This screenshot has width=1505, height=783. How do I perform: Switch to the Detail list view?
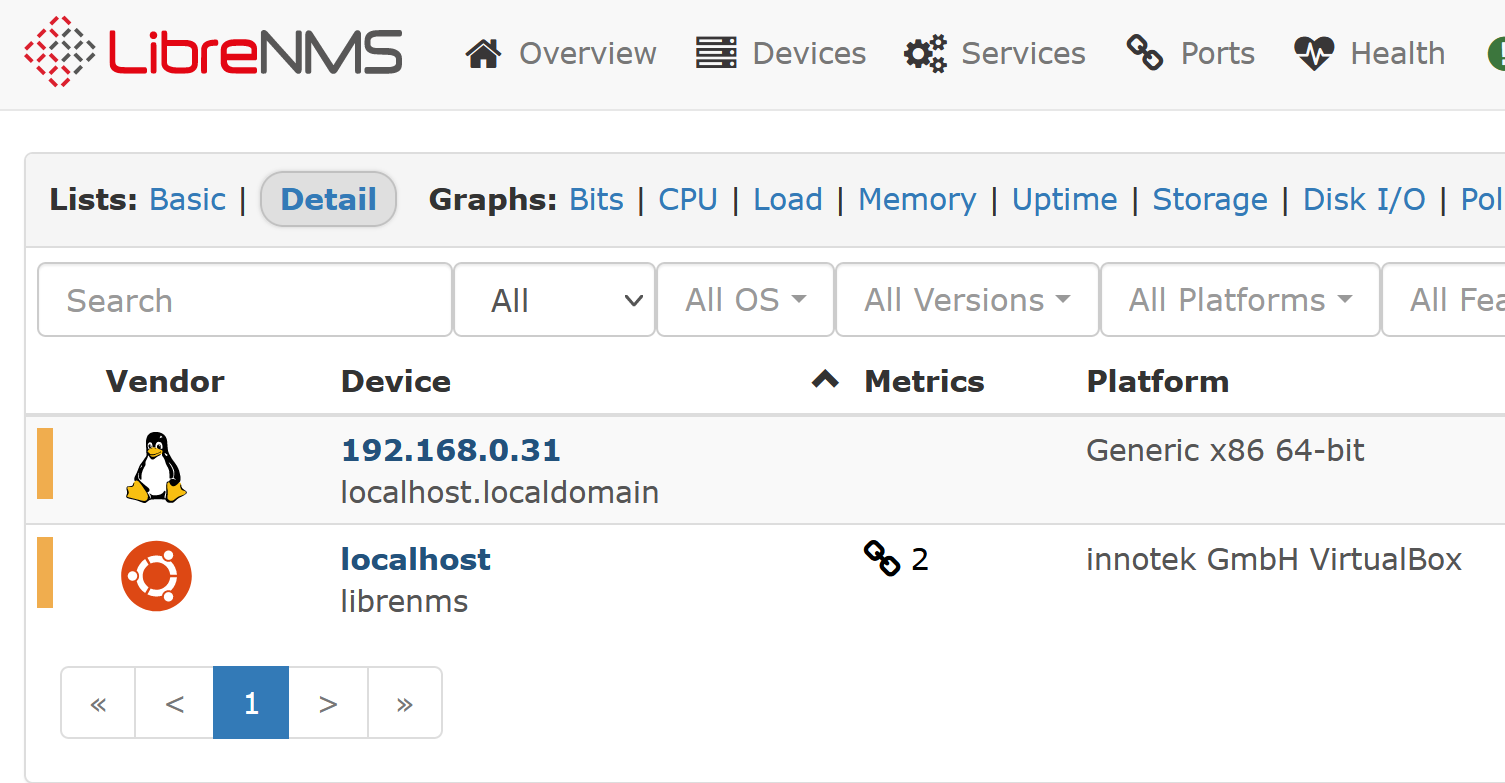click(x=328, y=199)
